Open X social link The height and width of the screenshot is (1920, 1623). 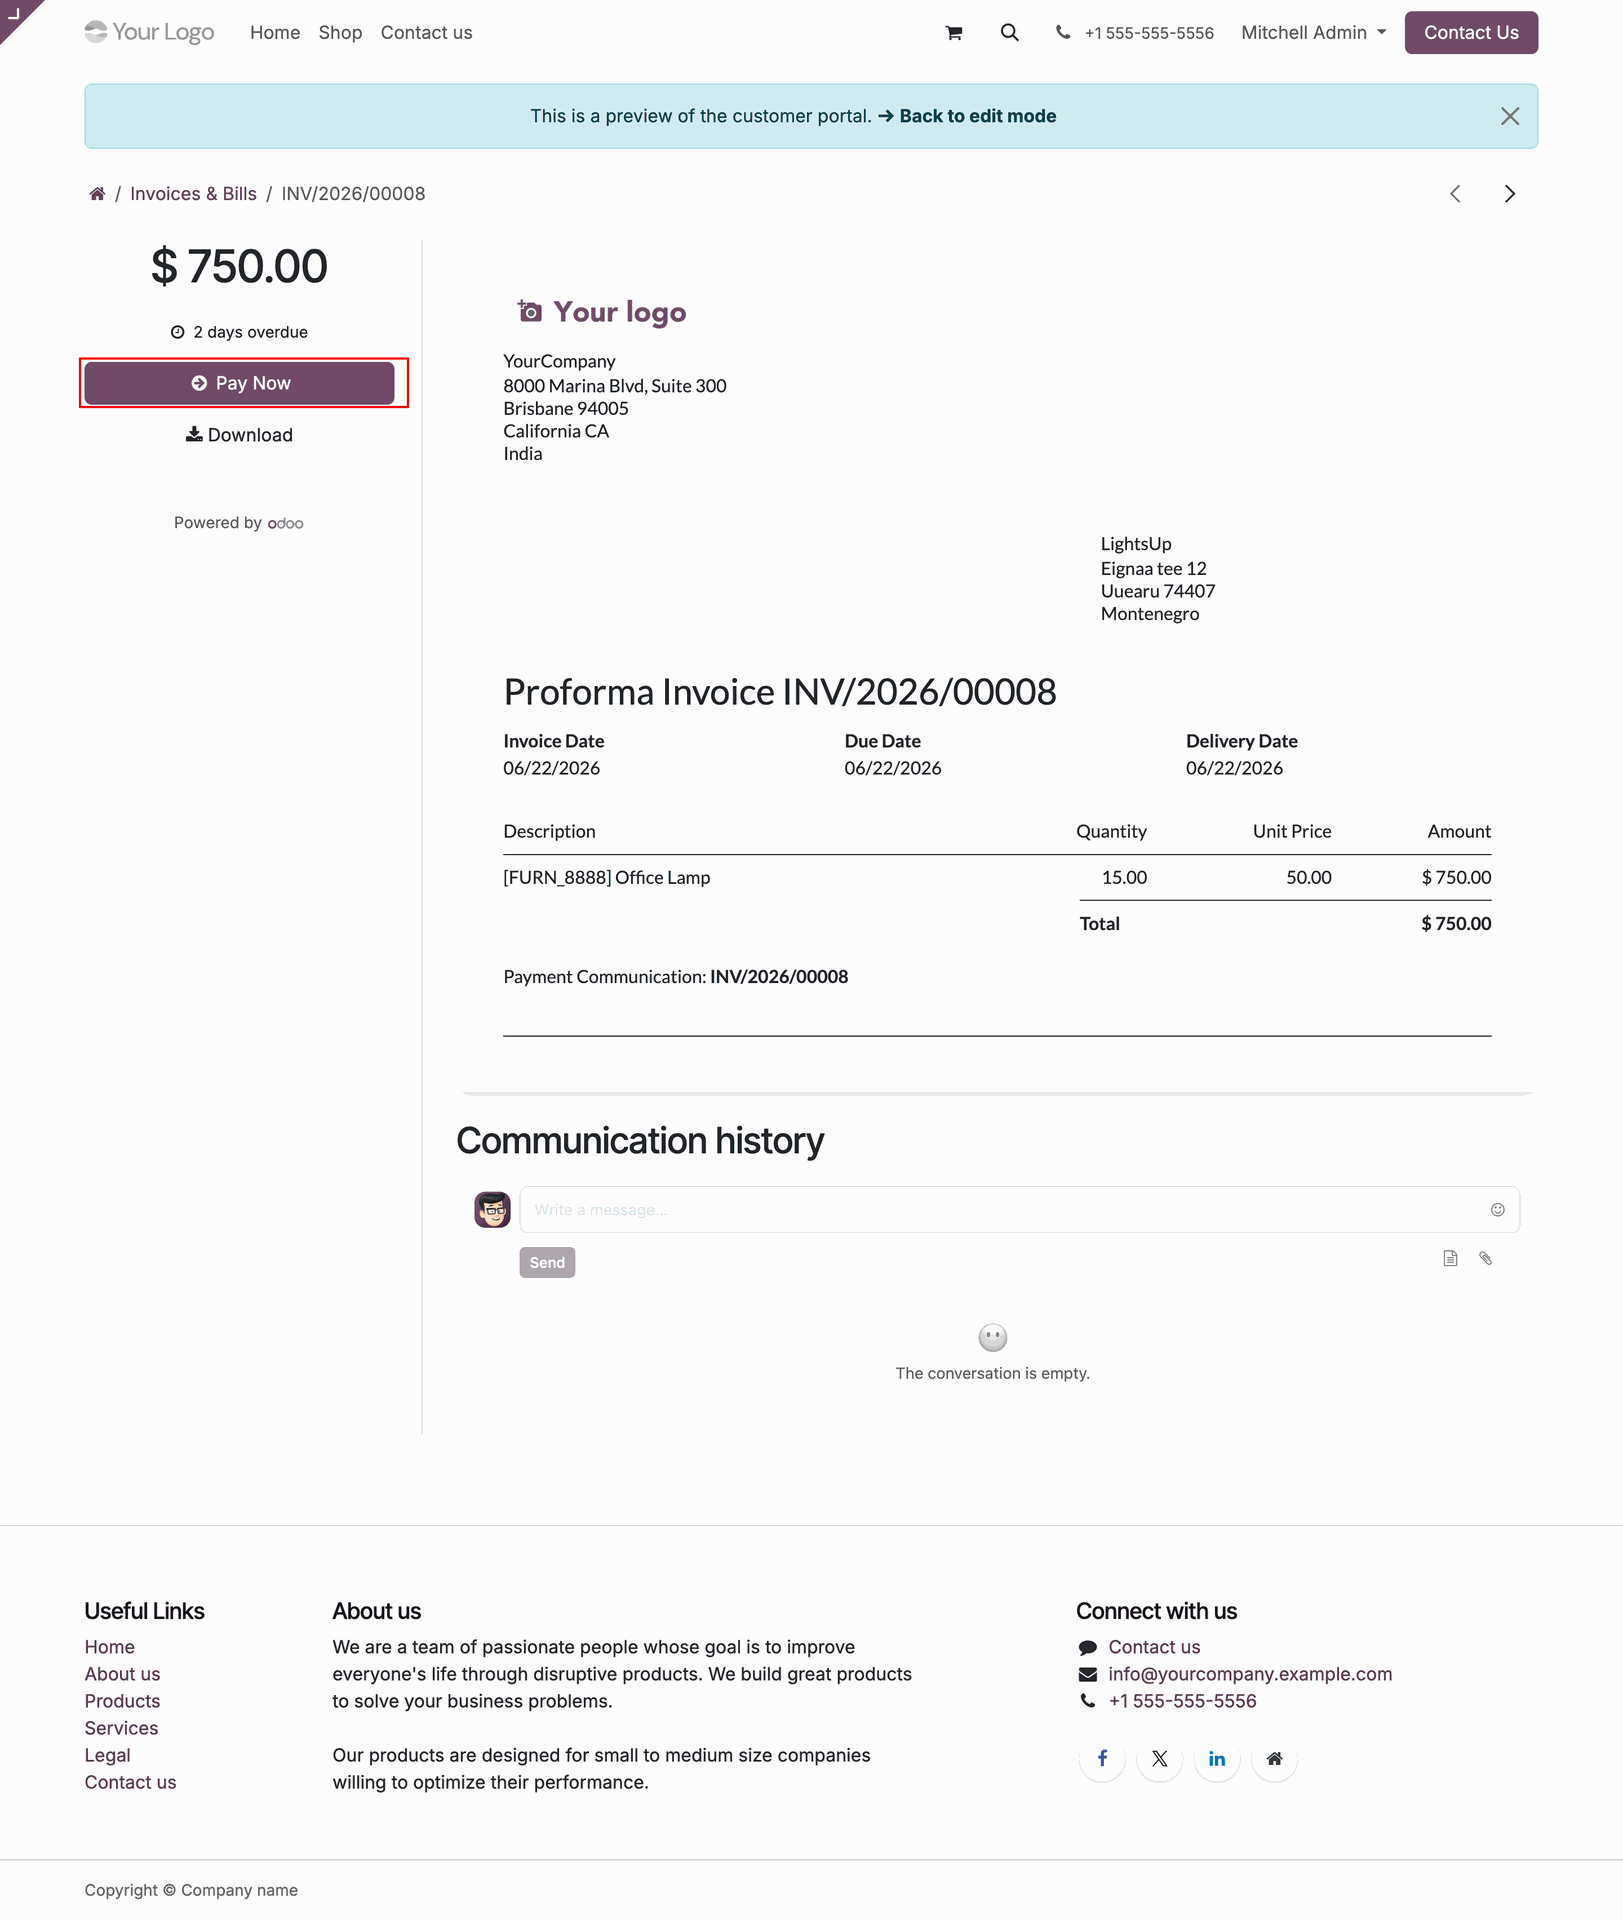[x=1160, y=1759]
